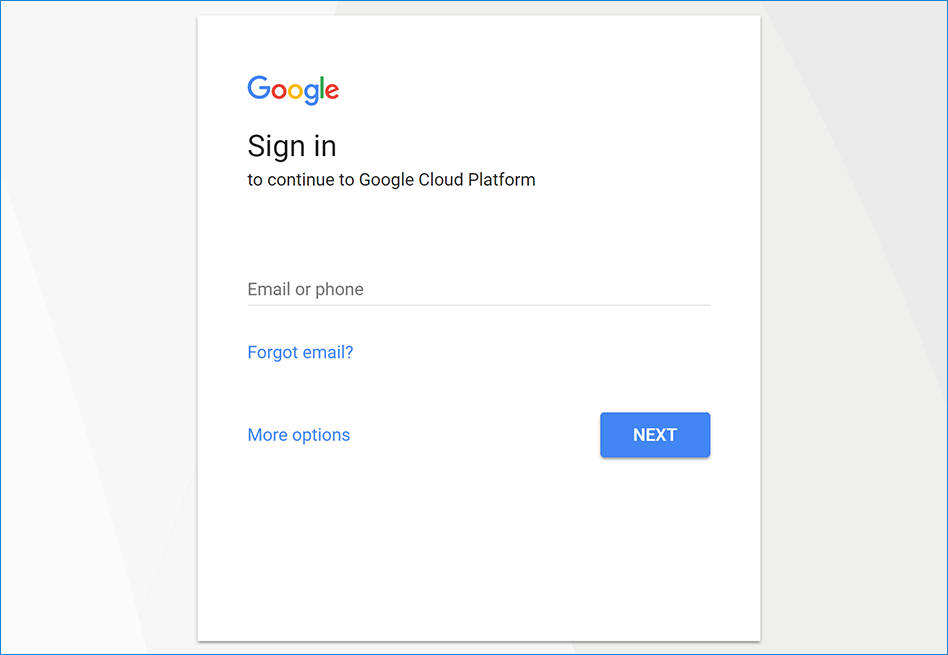Click the Google logo
This screenshot has height=655, width=948.
(293, 89)
